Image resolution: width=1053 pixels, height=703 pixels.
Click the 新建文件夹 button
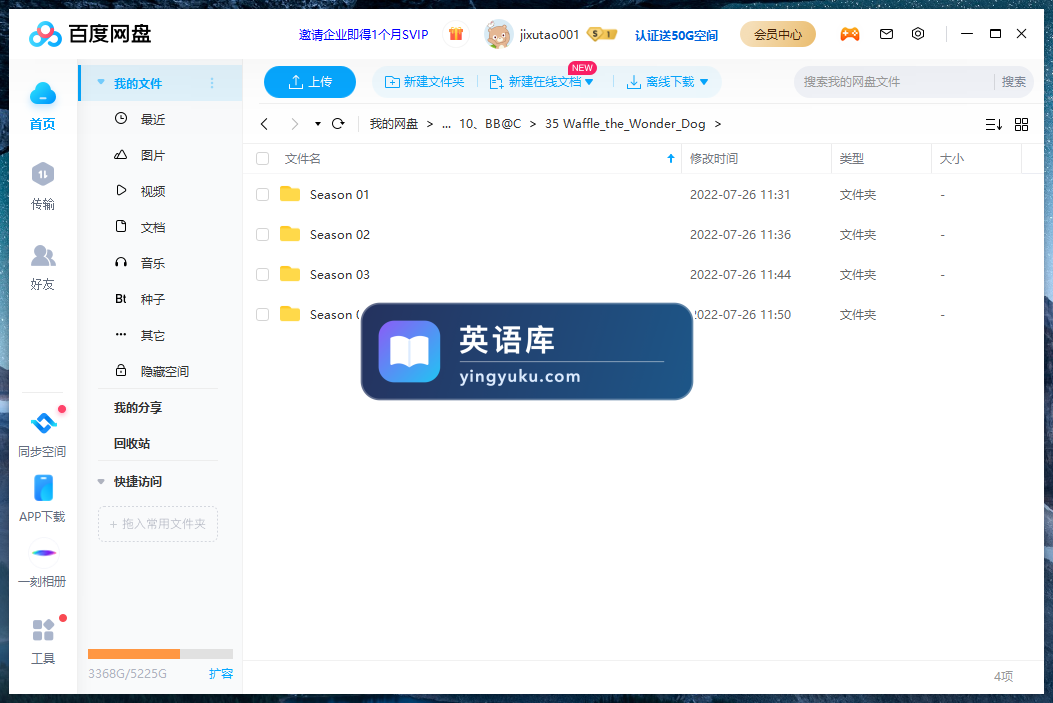[424, 82]
